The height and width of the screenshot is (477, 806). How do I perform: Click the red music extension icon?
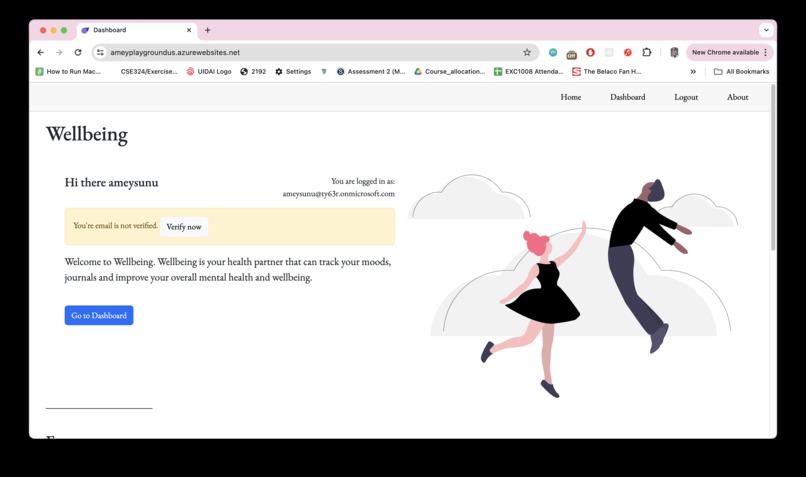pyautogui.click(x=628, y=52)
